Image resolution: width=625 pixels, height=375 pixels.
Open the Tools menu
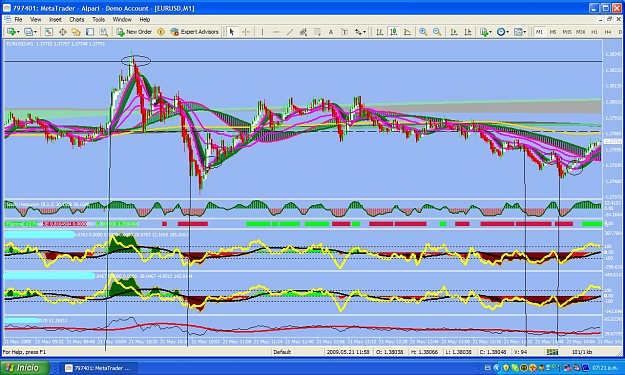click(98, 19)
